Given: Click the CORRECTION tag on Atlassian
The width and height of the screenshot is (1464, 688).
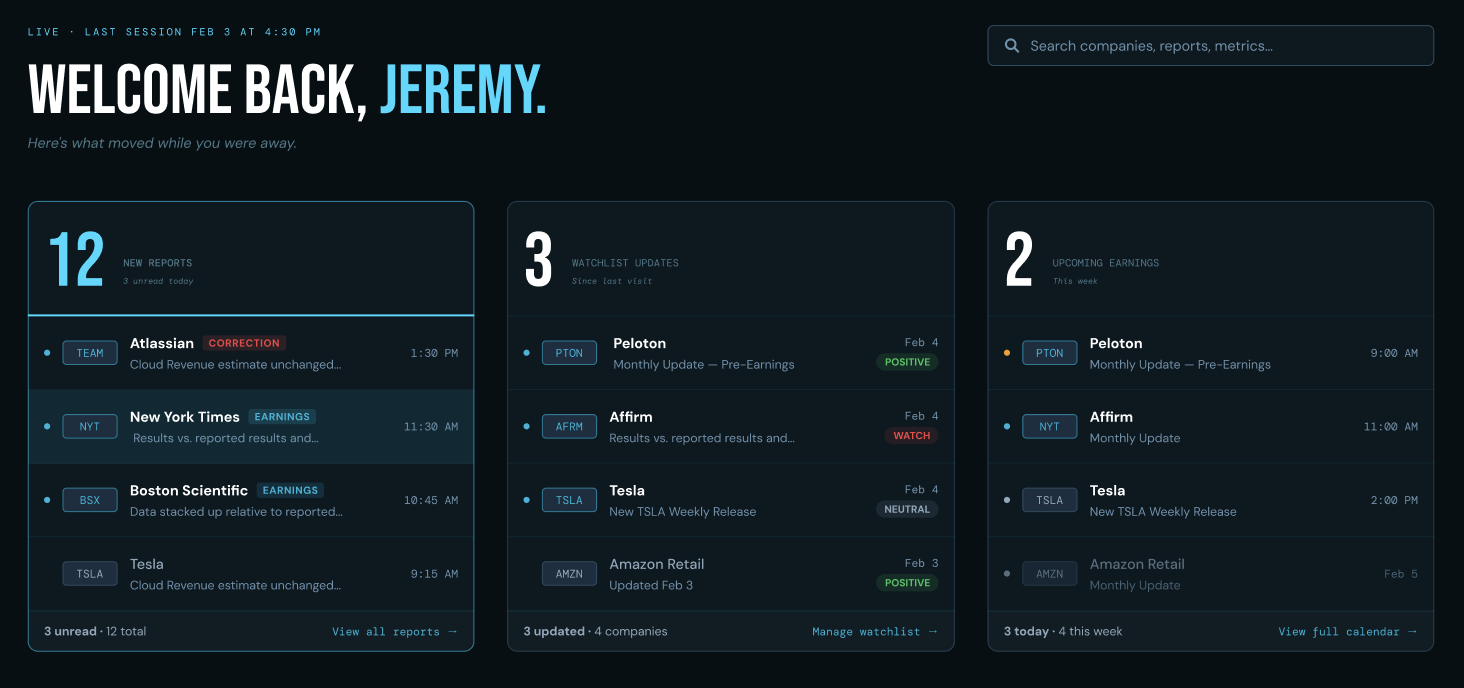Looking at the screenshot, I should [244, 343].
